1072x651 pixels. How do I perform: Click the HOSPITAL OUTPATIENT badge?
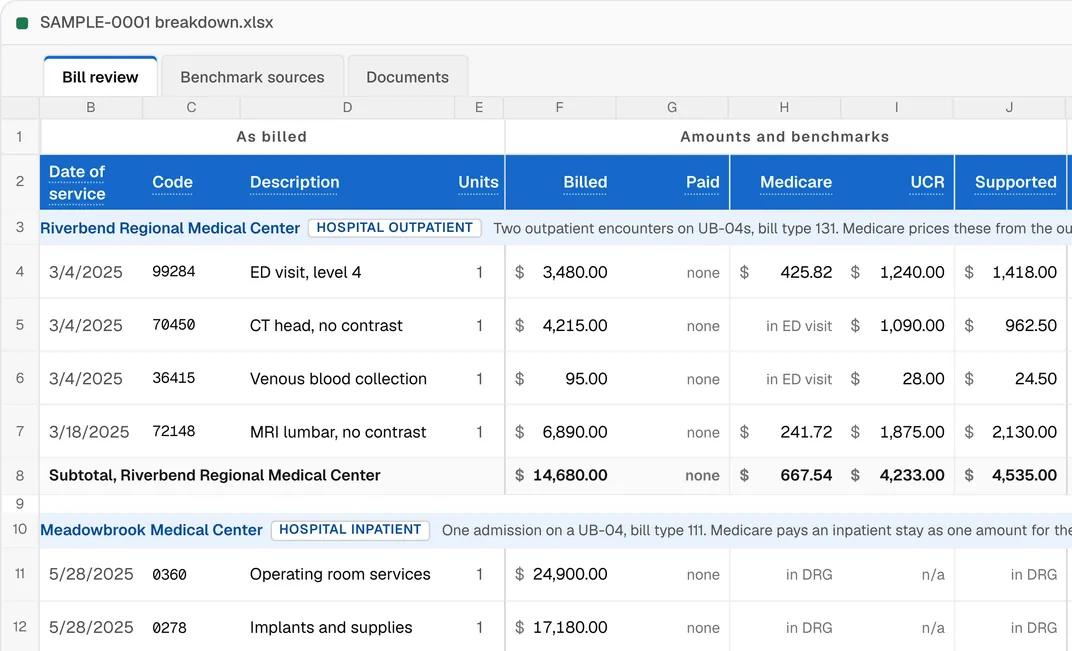(x=394, y=228)
